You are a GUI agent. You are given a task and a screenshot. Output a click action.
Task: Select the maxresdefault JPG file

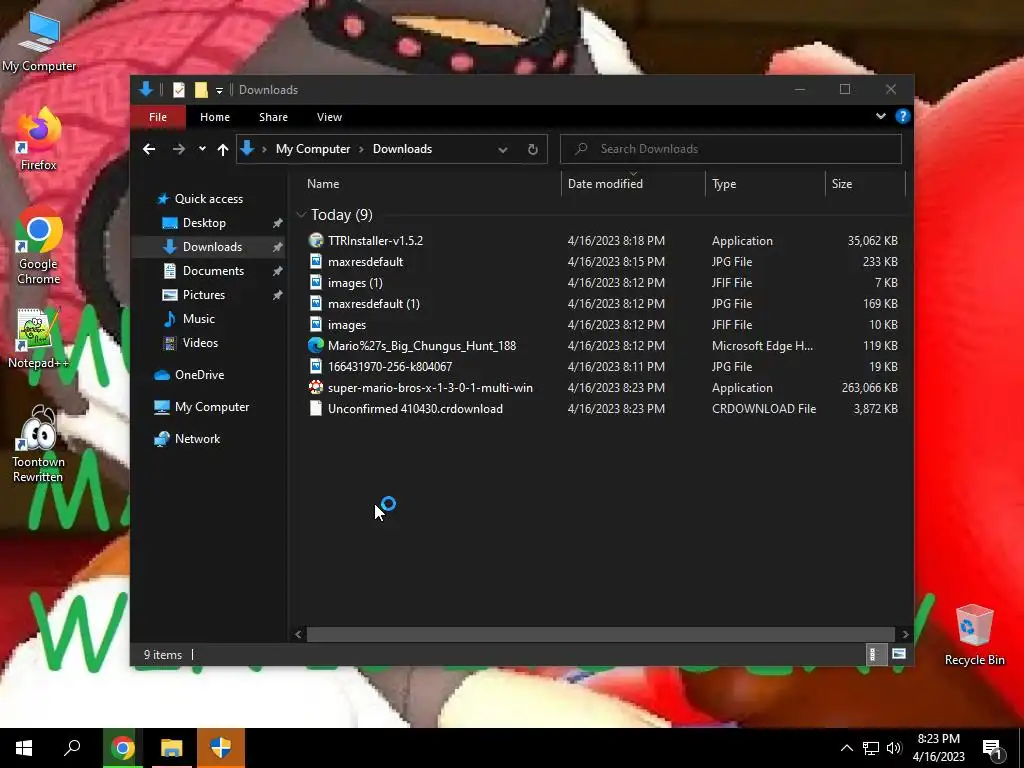pos(365,261)
